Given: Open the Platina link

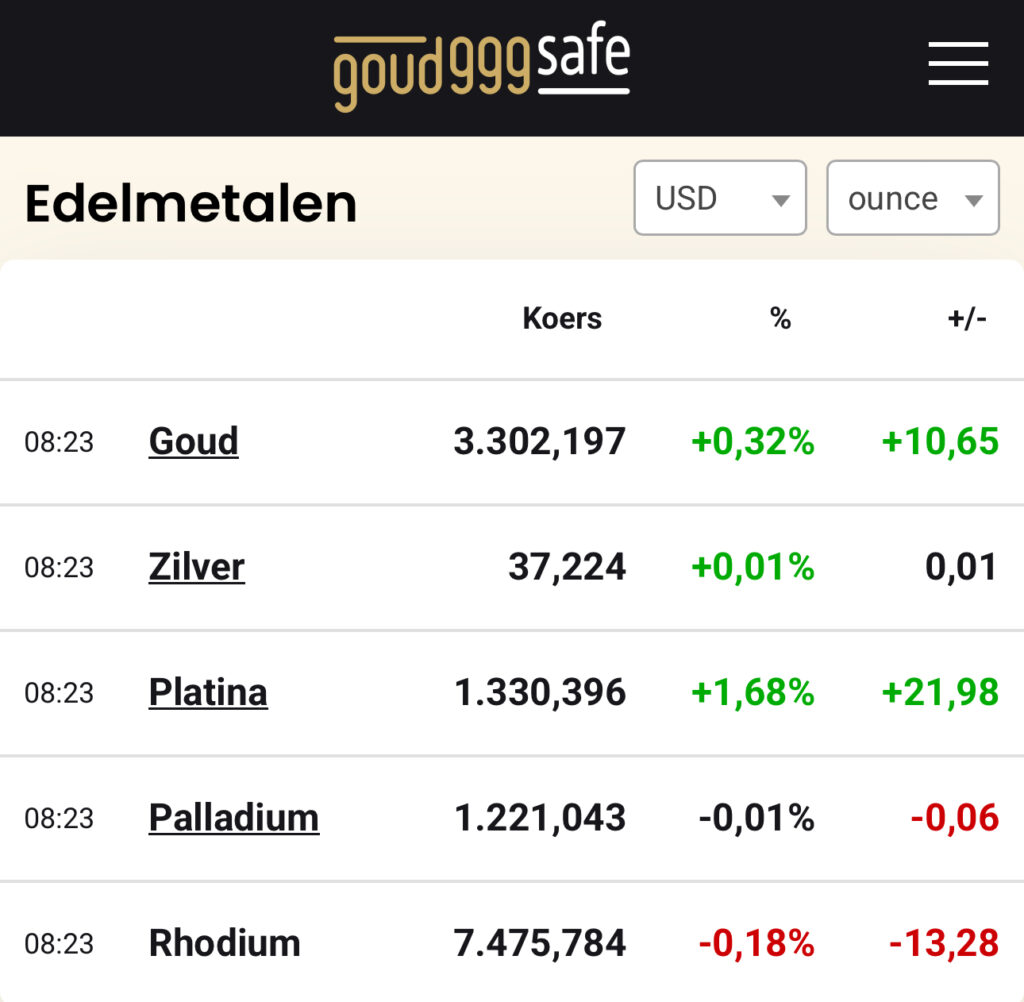Looking at the screenshot, I should pyautogui.click(x=208, y=692).
